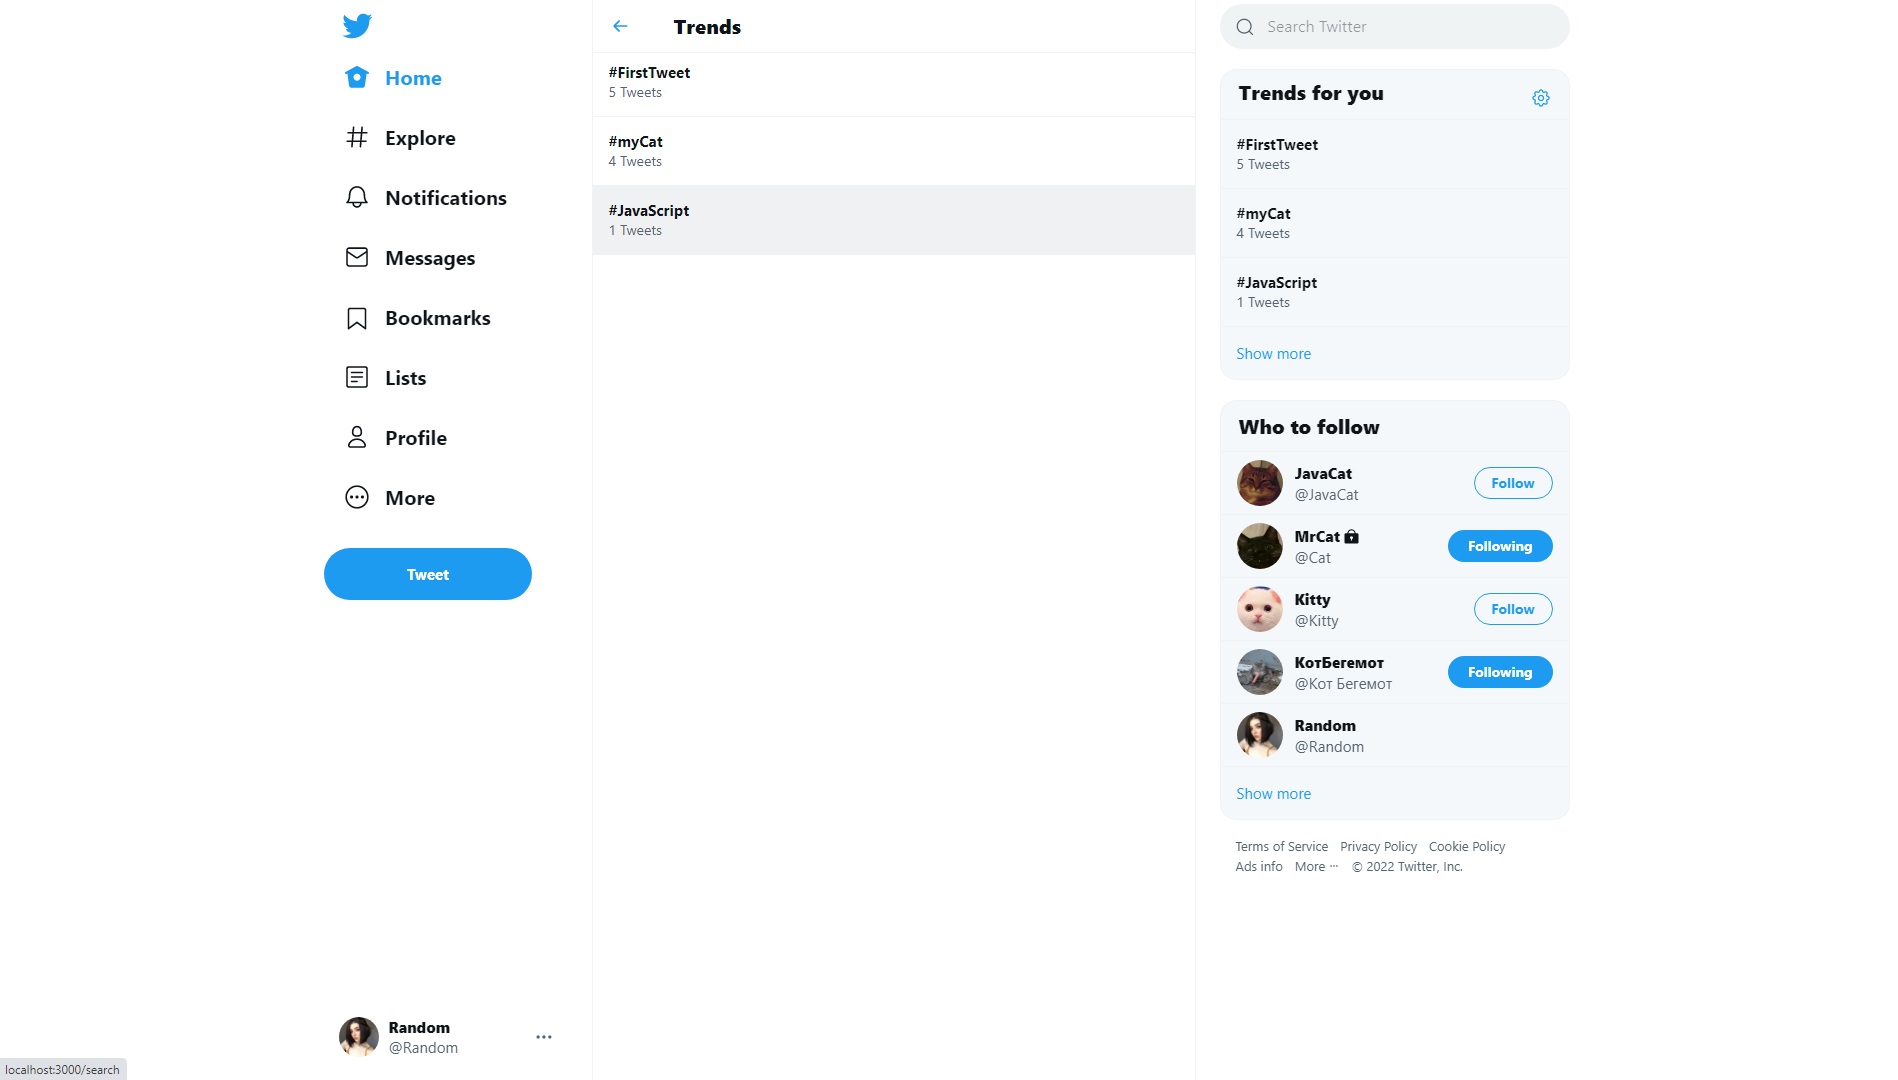Expand the More menu in sidebar
Screen dimensions: 1898x1080
[390, 497]
